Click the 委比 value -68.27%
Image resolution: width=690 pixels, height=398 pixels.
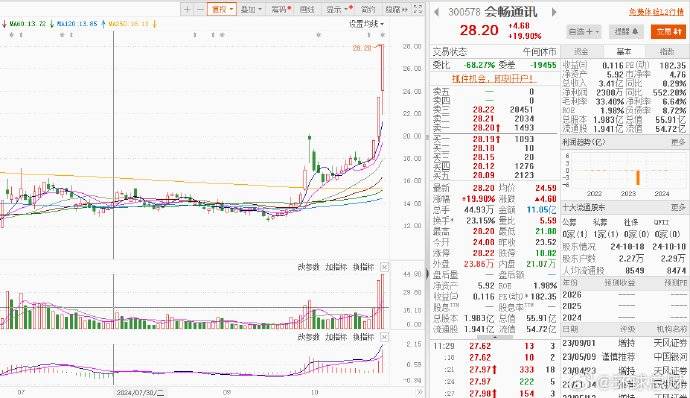(x=479, y=65)
